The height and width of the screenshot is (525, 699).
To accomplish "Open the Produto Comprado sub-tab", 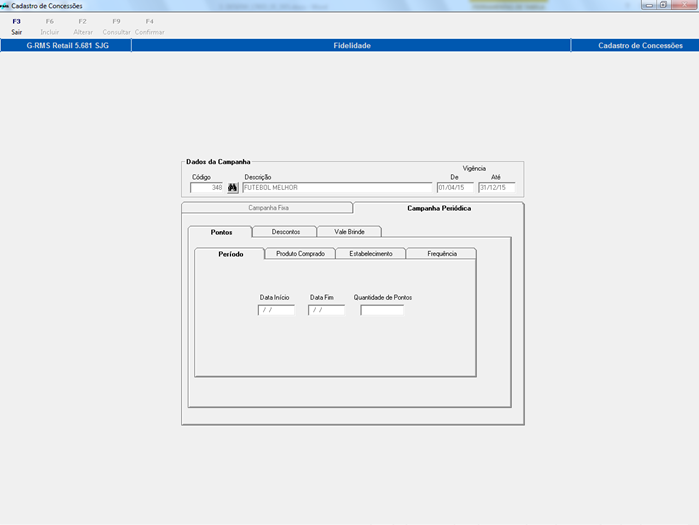I will coord(300,254).
